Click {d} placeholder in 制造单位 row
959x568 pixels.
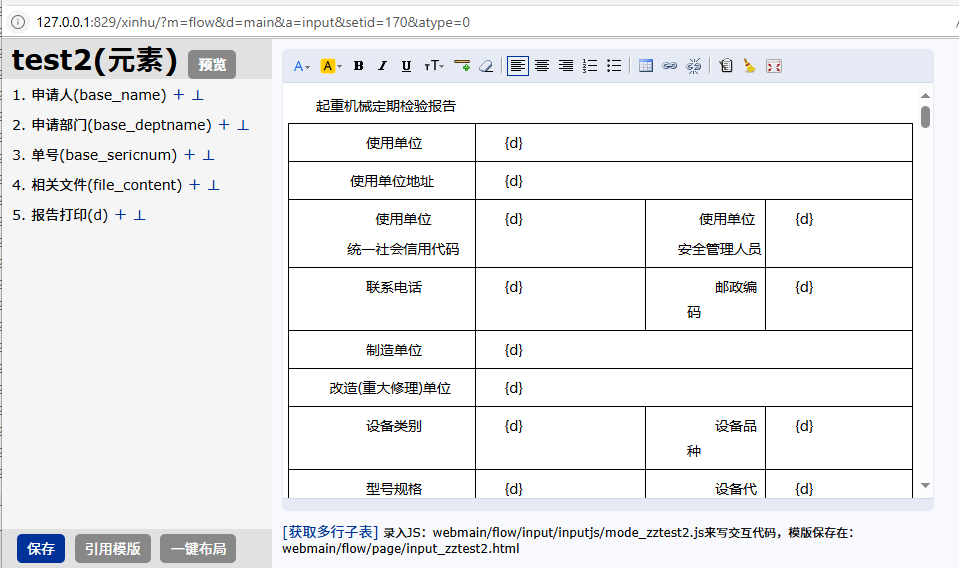[514, 350]
